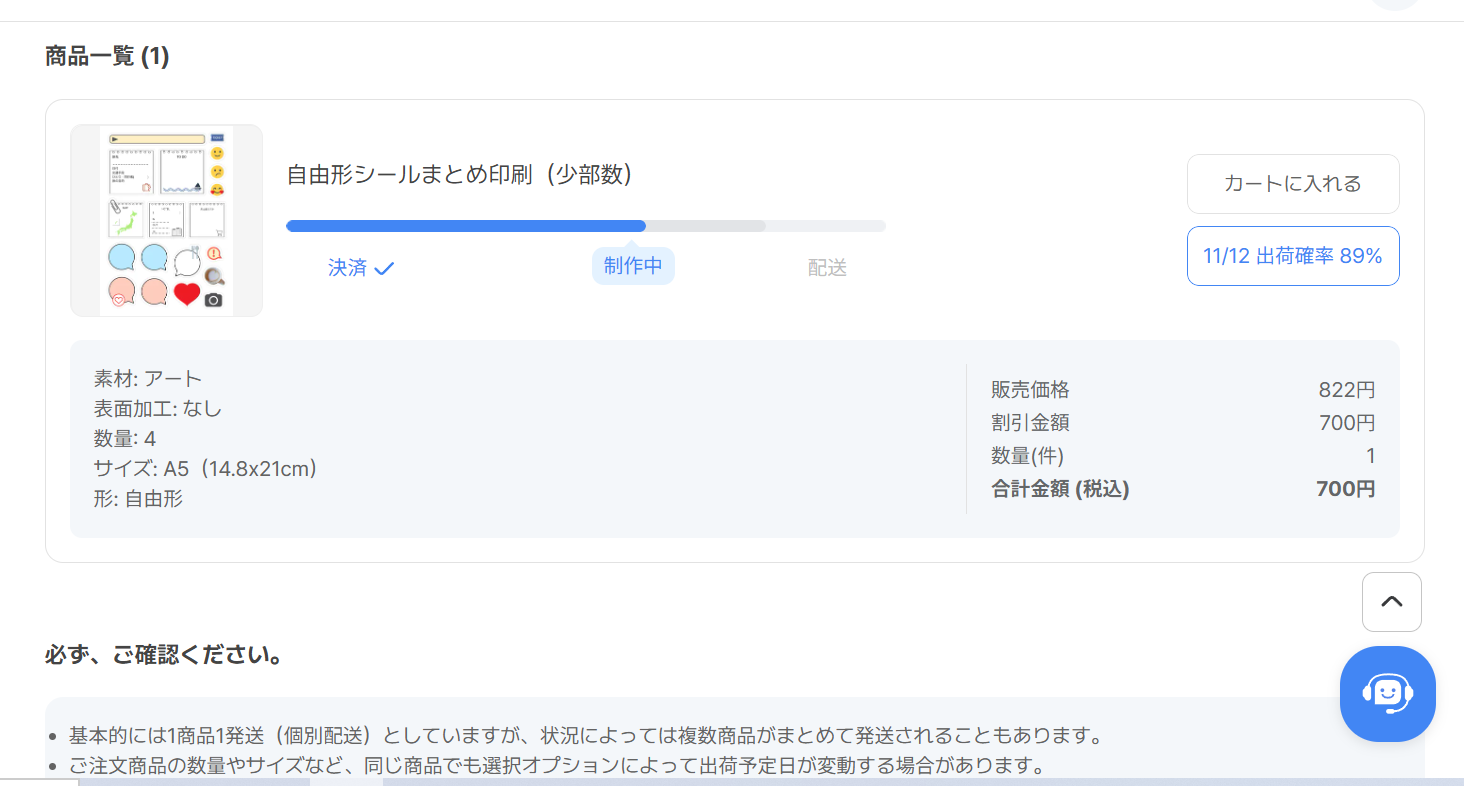1464x786 pixels.
Task: Click the 素材: アート specification line
Action: 148,378
